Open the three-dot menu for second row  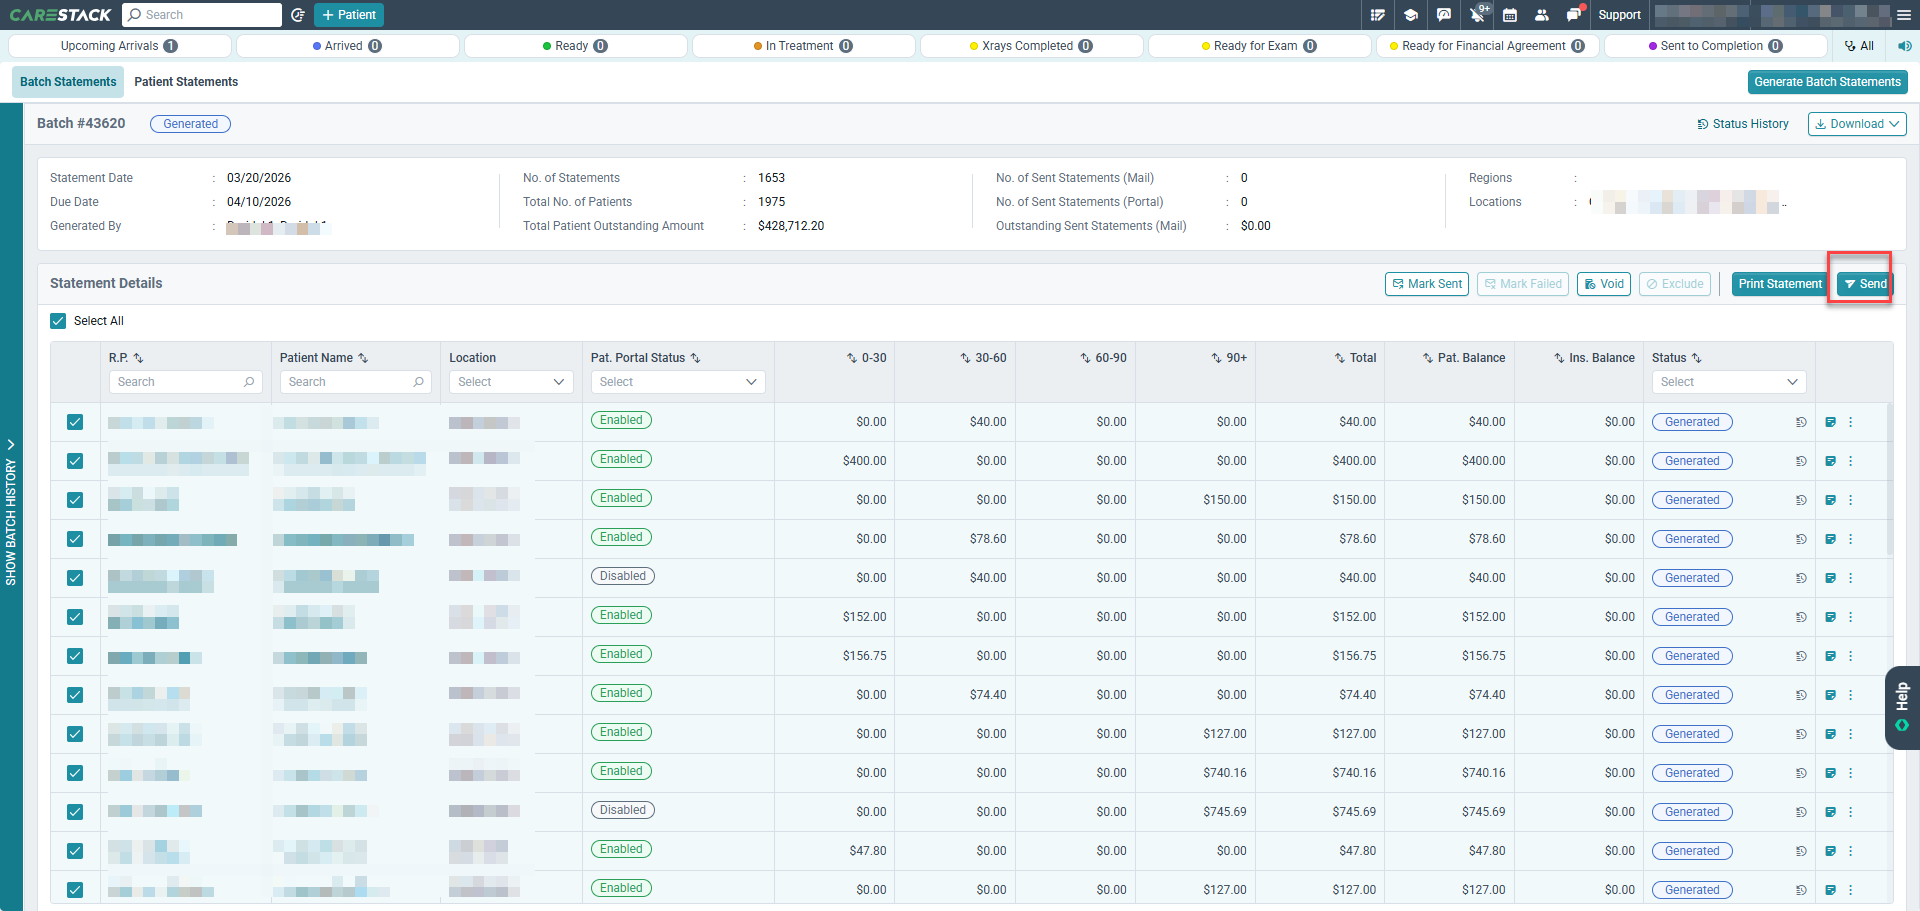pos(1851,461)
